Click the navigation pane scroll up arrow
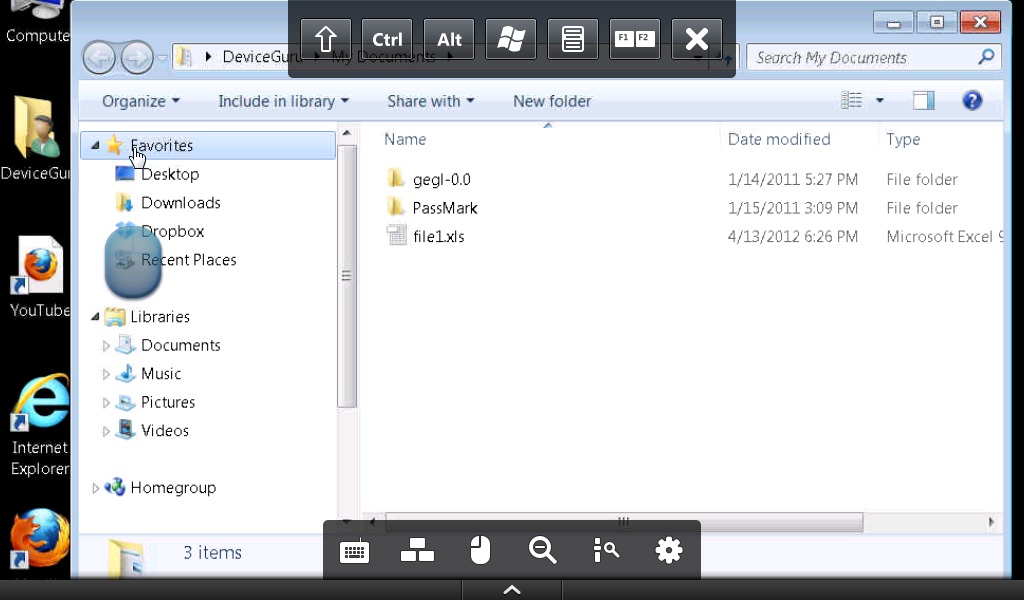Viewport: 1024px width, 600px height. 347,134
